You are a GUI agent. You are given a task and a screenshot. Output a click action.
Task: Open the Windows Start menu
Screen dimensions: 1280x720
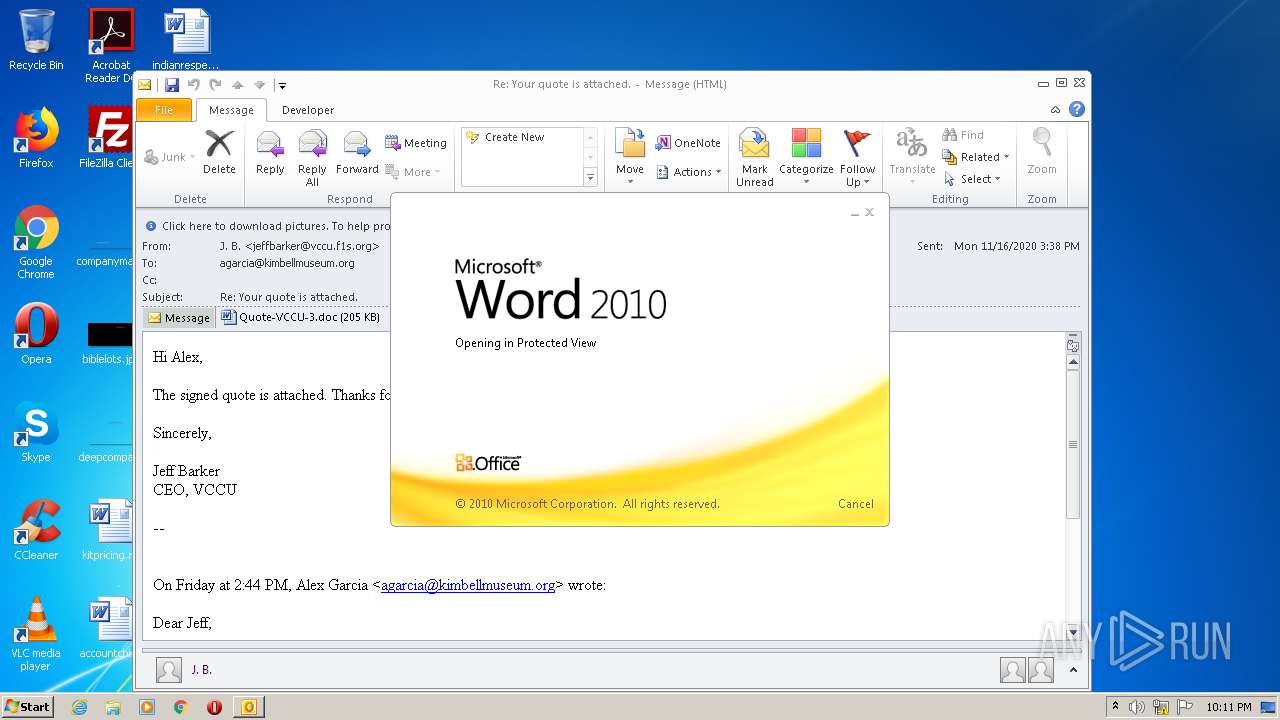(x=28, y=707)
